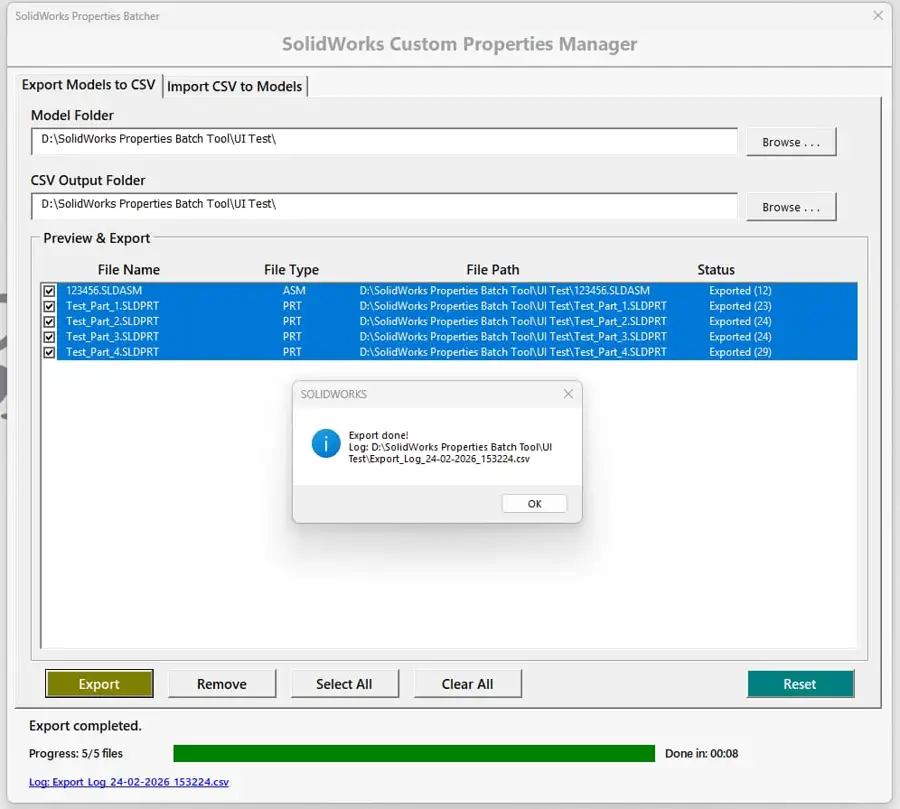Click the information icon in the SOLIDWORKS dialog
The image size is (900, 809).
(x=325, y=443)
